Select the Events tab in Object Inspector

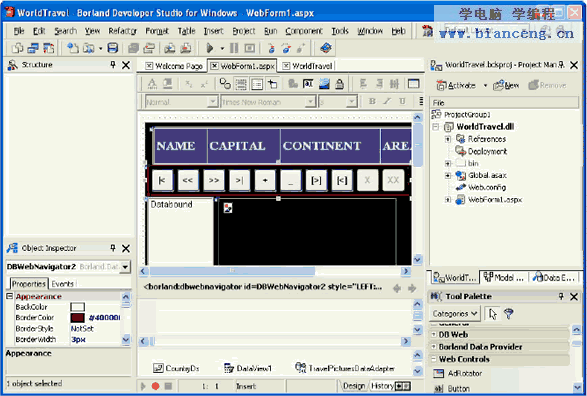63,284
